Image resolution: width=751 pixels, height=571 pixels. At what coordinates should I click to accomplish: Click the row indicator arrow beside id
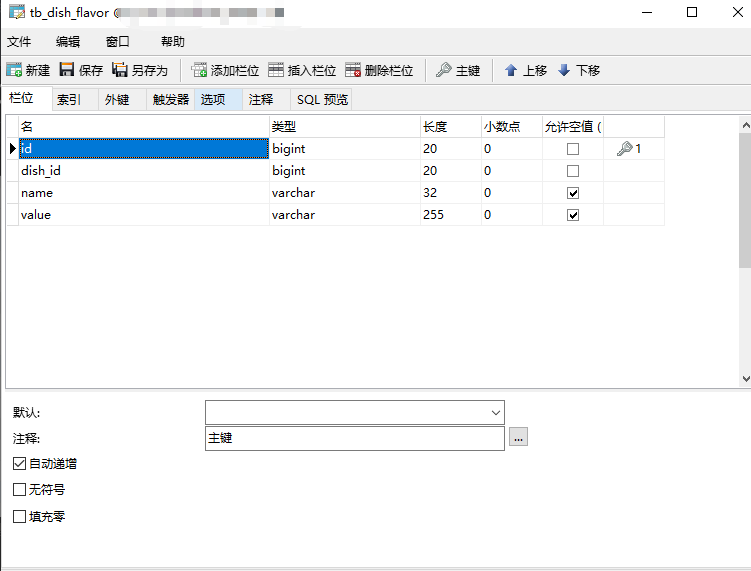[12, 148]
